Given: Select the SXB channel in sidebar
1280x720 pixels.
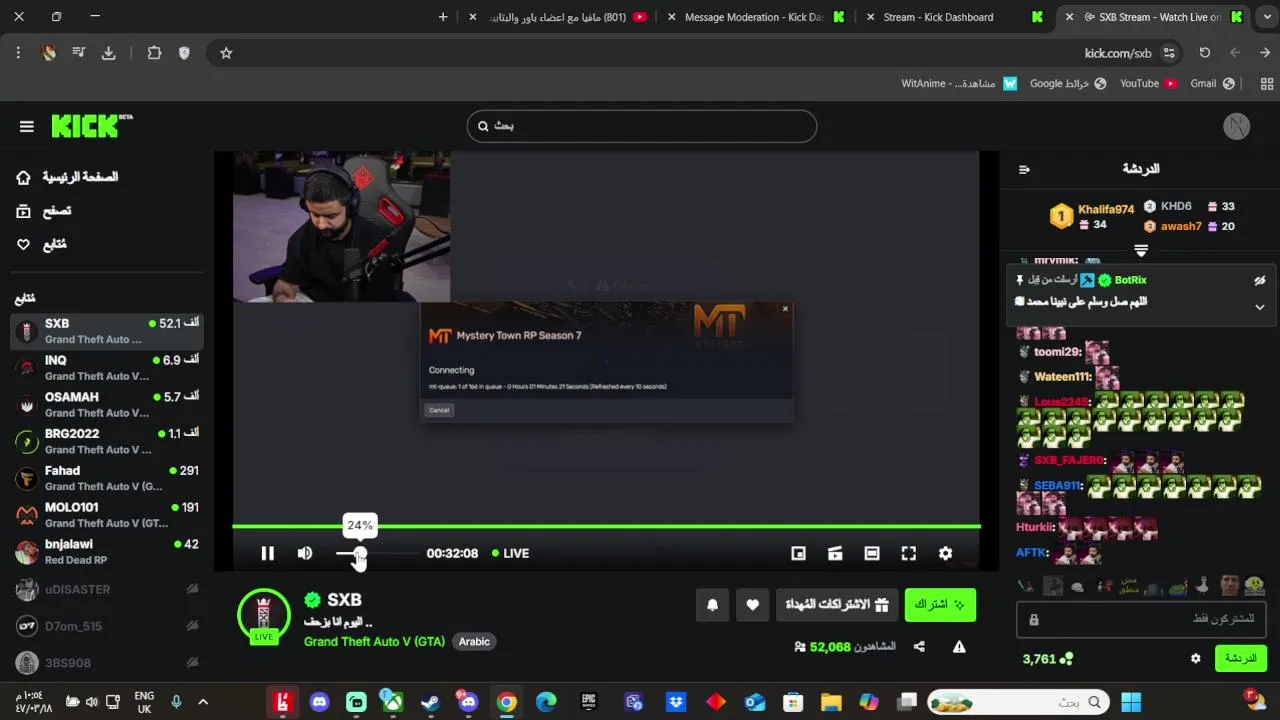Looking at the screenshot, I should 107,331.
